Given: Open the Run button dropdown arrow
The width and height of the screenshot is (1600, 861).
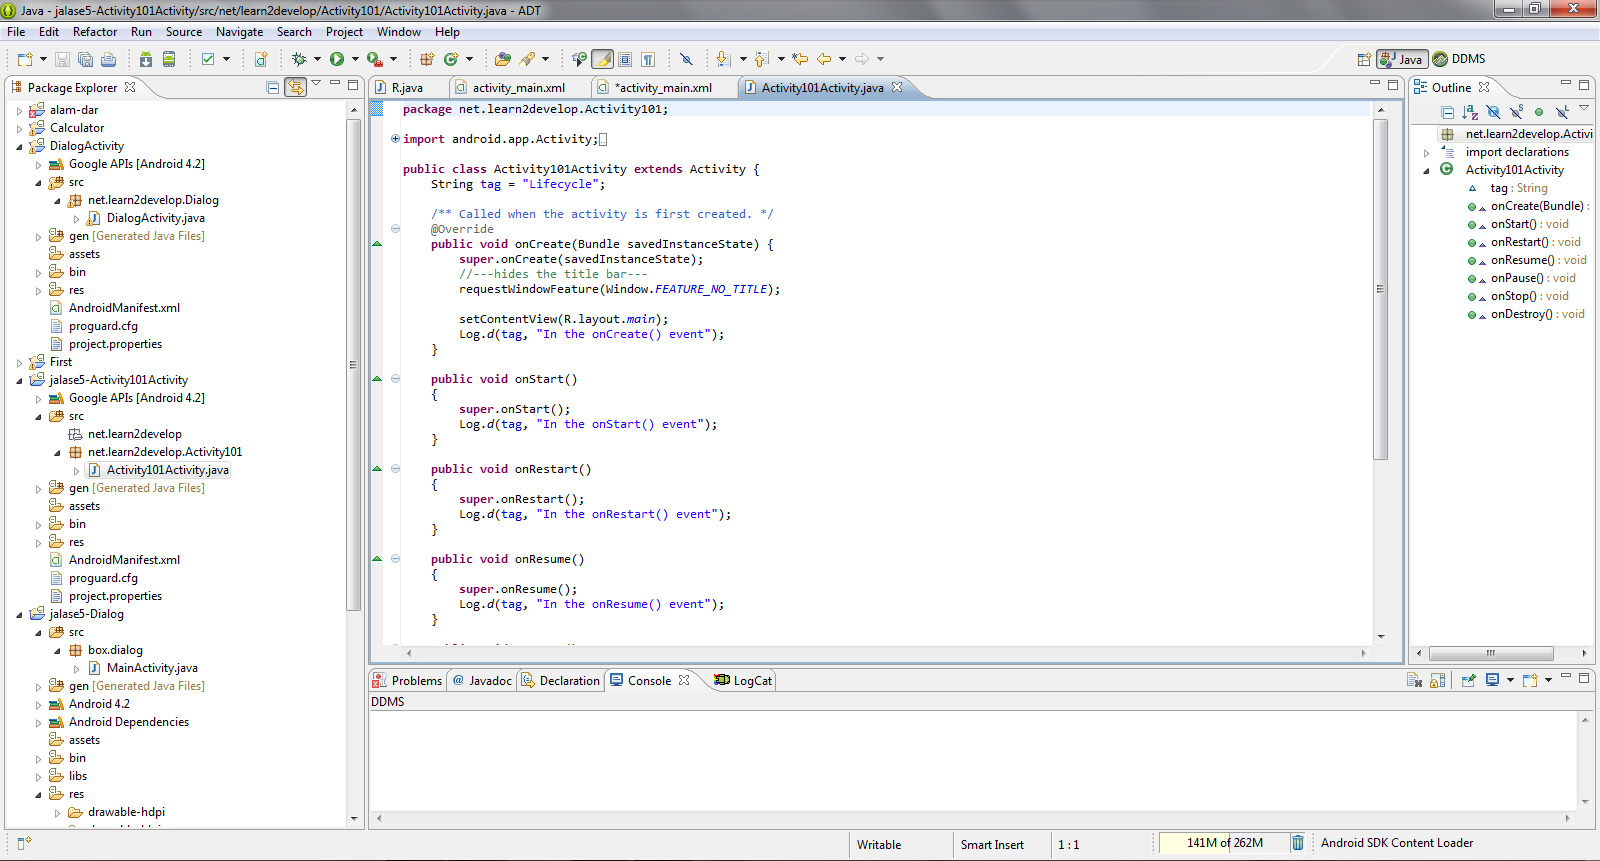Looking at the screenshot, I should click(355, 60).
